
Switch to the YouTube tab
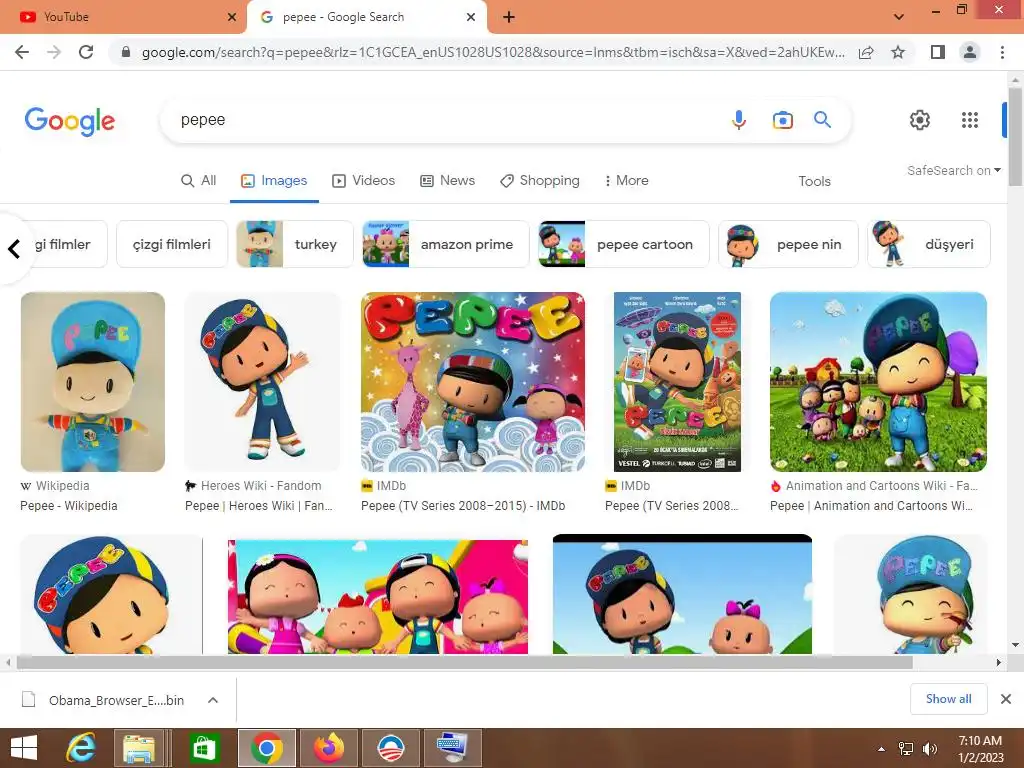(122, 17)
